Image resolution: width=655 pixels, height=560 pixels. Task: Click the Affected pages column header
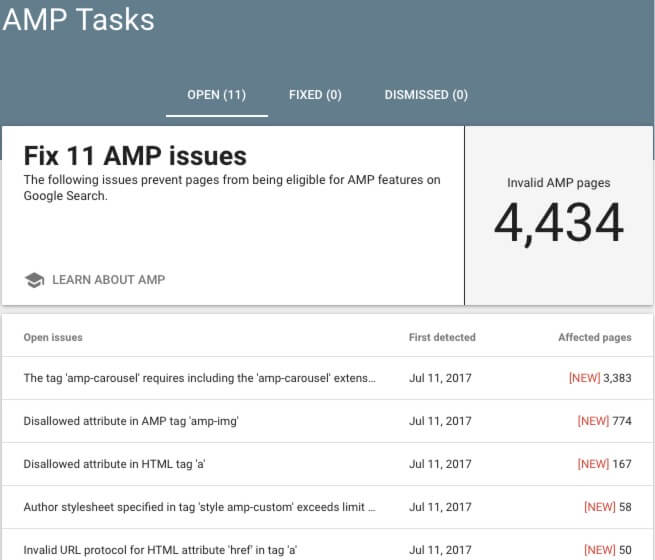pyautogui.click(x=595, y=337)
